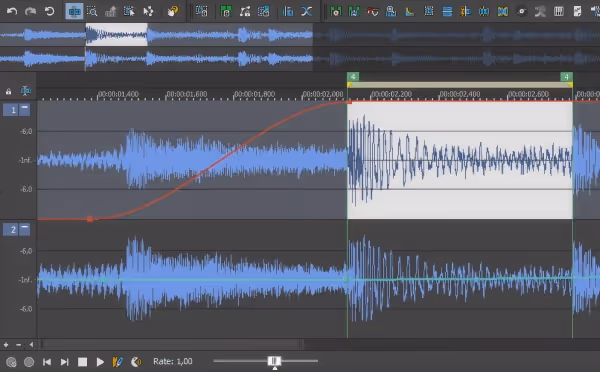The height and width of the screenshot is (372, 600).
Task: Click the yellow and blue pencil transport icon
Action: click(x=117, y=362)
